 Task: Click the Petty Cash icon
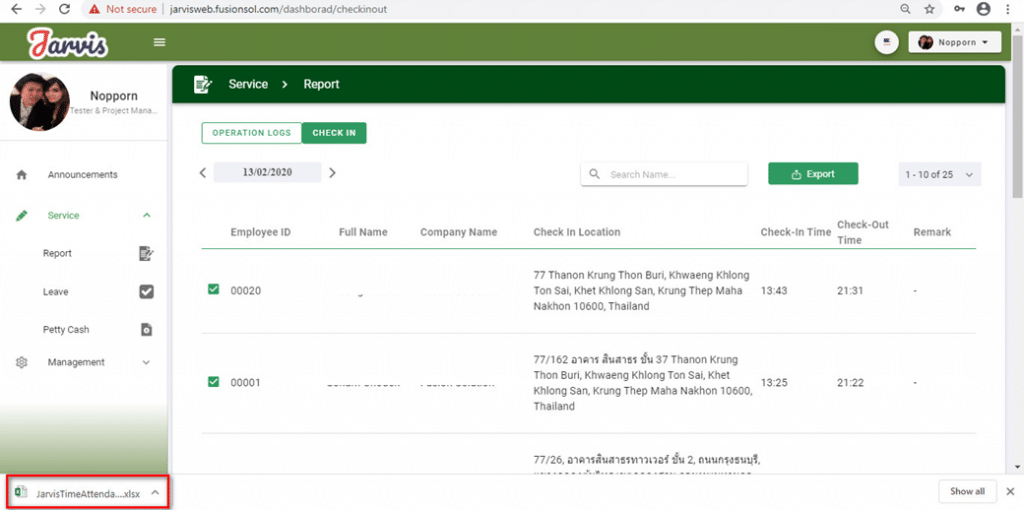(x=146, y=329)
